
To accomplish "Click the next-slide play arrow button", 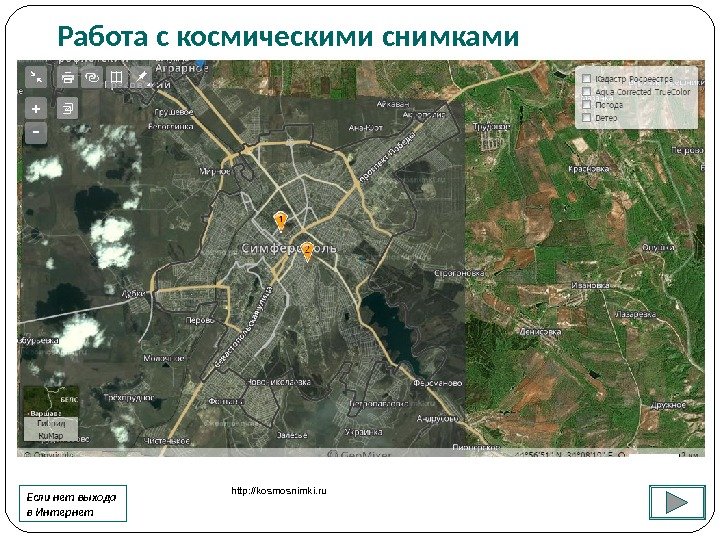I will [677, 502].
